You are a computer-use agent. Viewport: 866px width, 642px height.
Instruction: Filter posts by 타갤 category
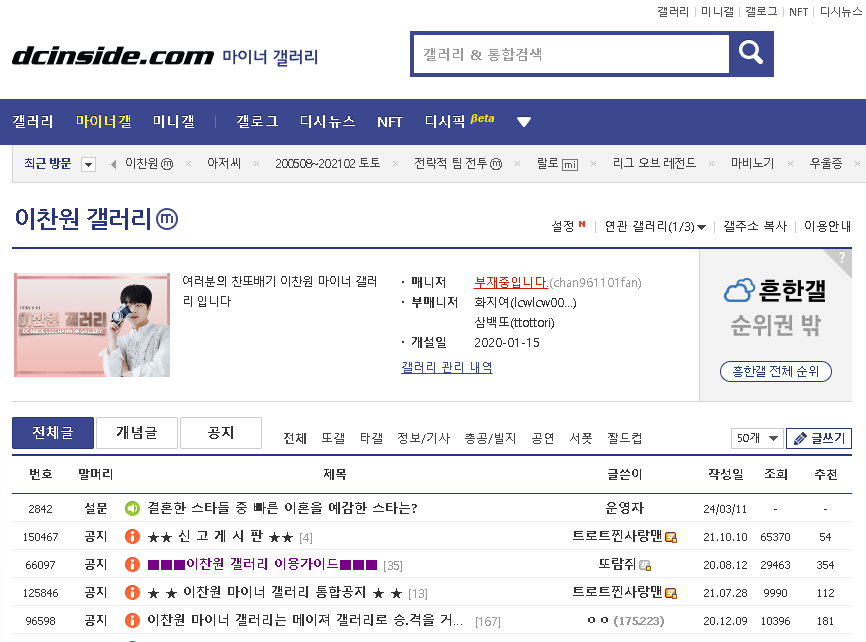tap(371, 439)
